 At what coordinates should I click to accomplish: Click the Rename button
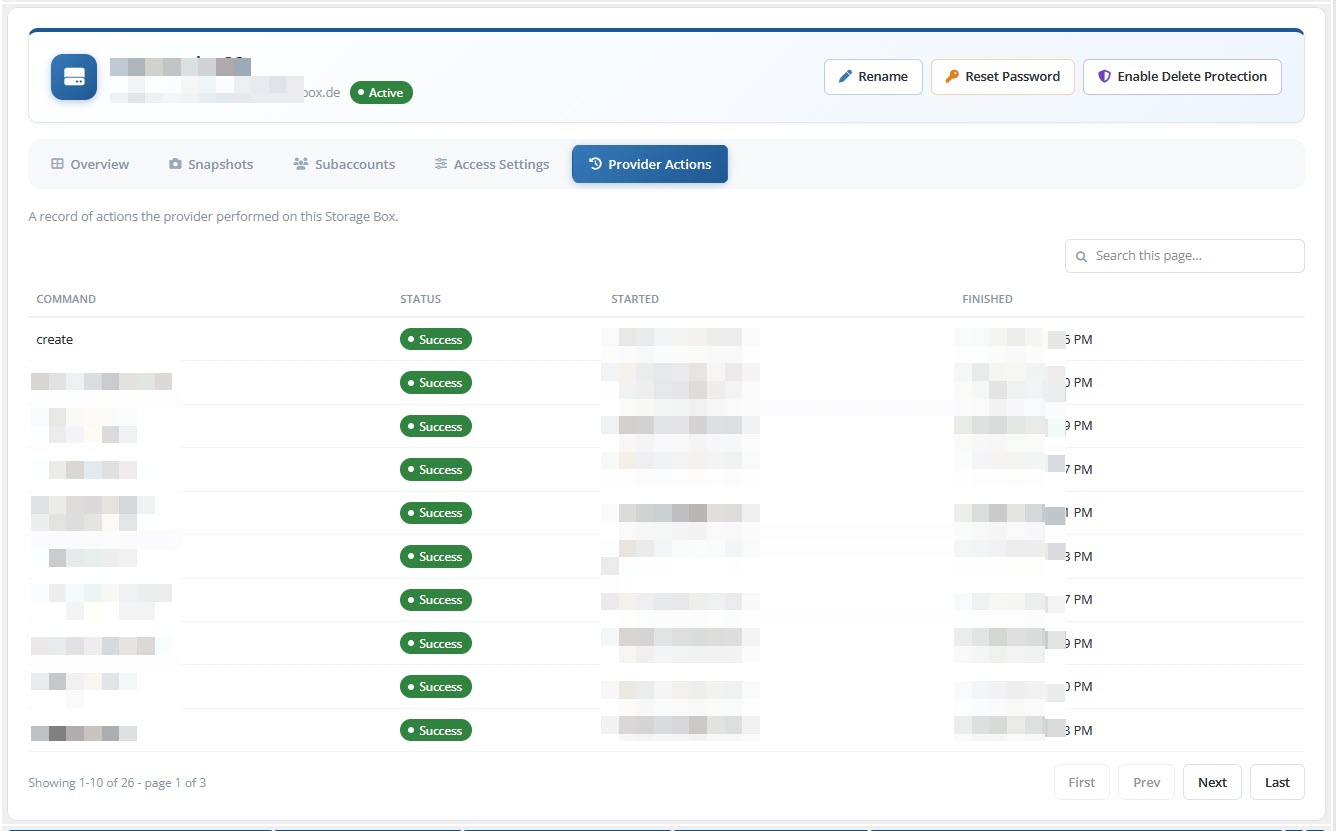click(x=873, y=77)
